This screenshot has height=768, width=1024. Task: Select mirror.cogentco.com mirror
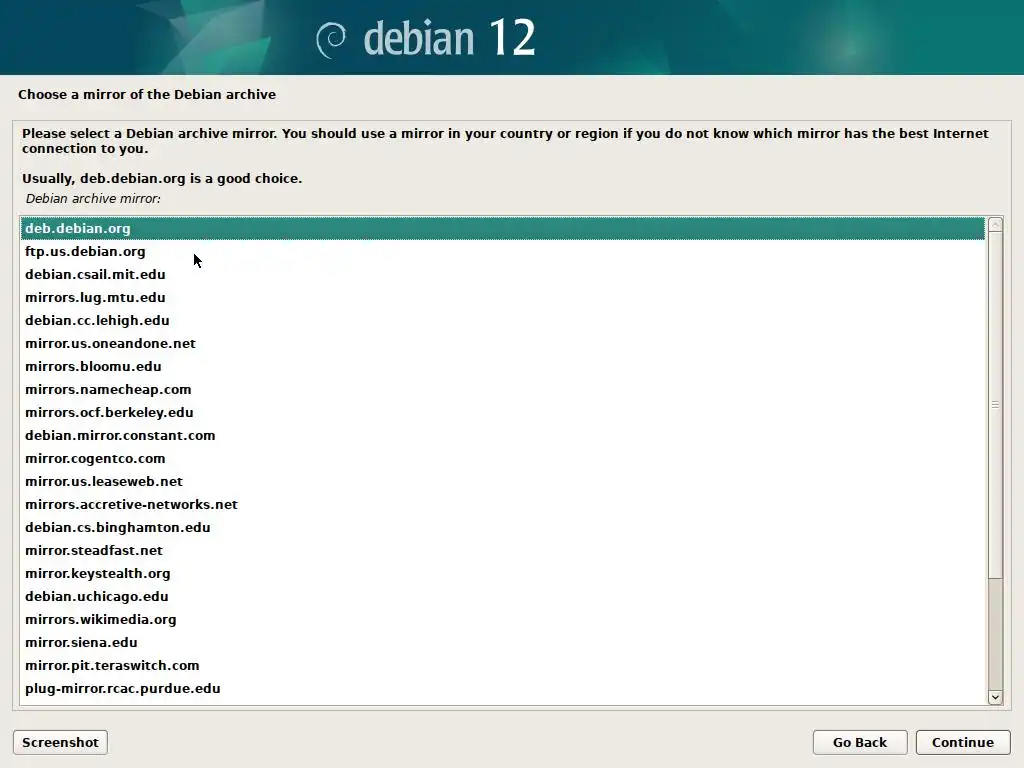pyautogui.click(x=502, y=458)
